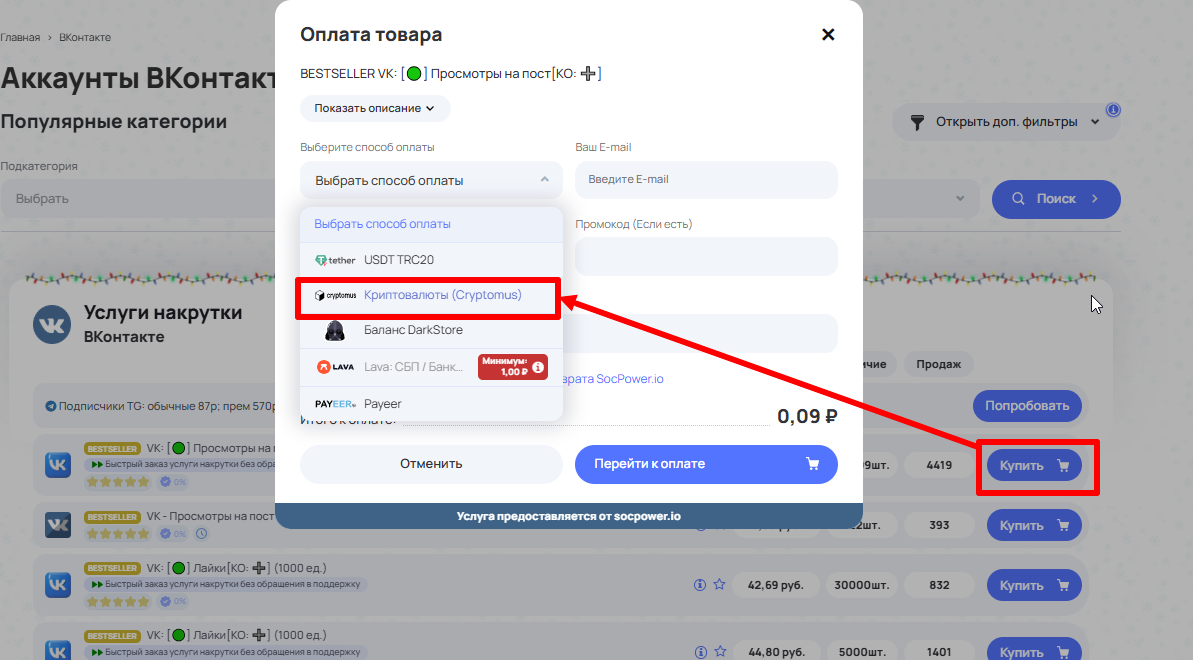Image resolution: width=1193 pixels, height=660 pixels.
Task: Open info icon in the 44,80 руб. row
Action: (x=700, y=652)
